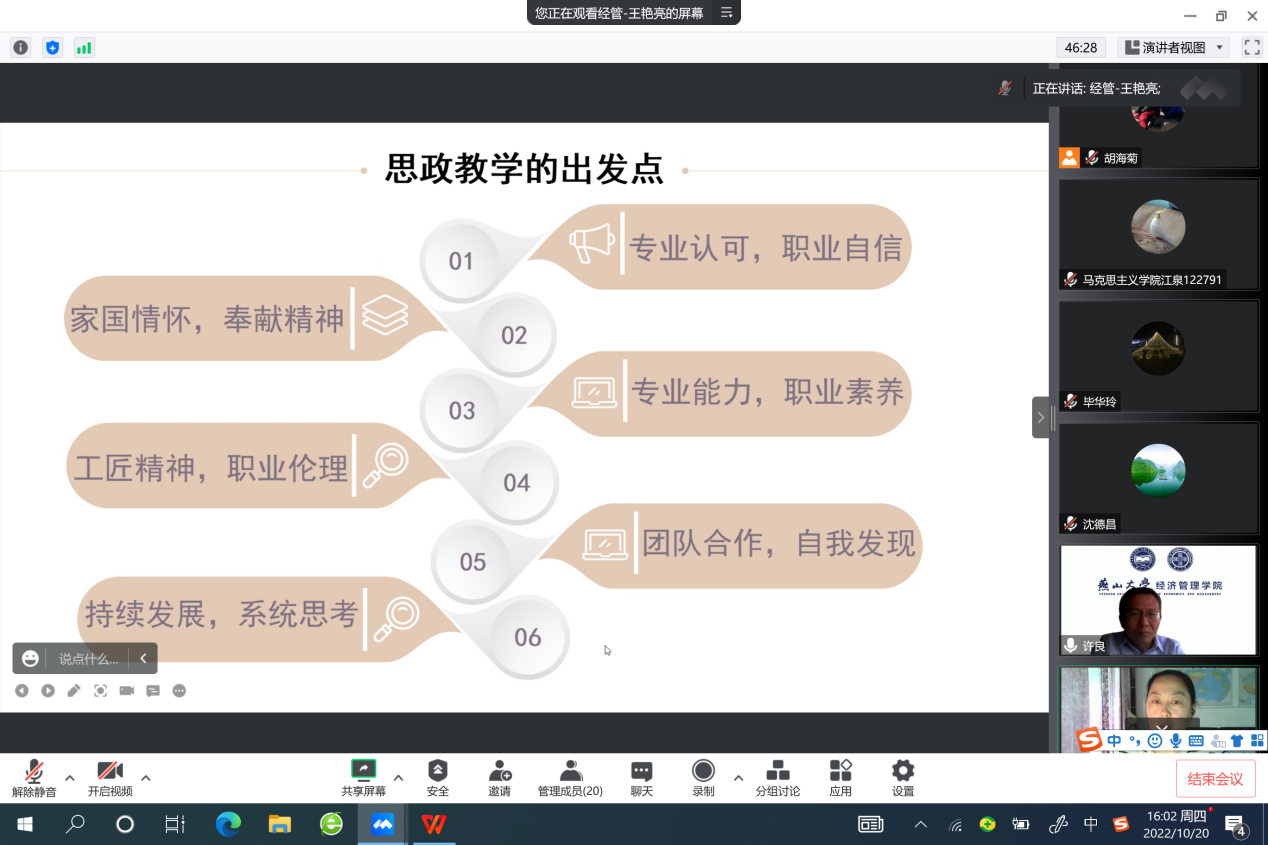
Task: Click the red 结束会议 button
Action: 1215,779
